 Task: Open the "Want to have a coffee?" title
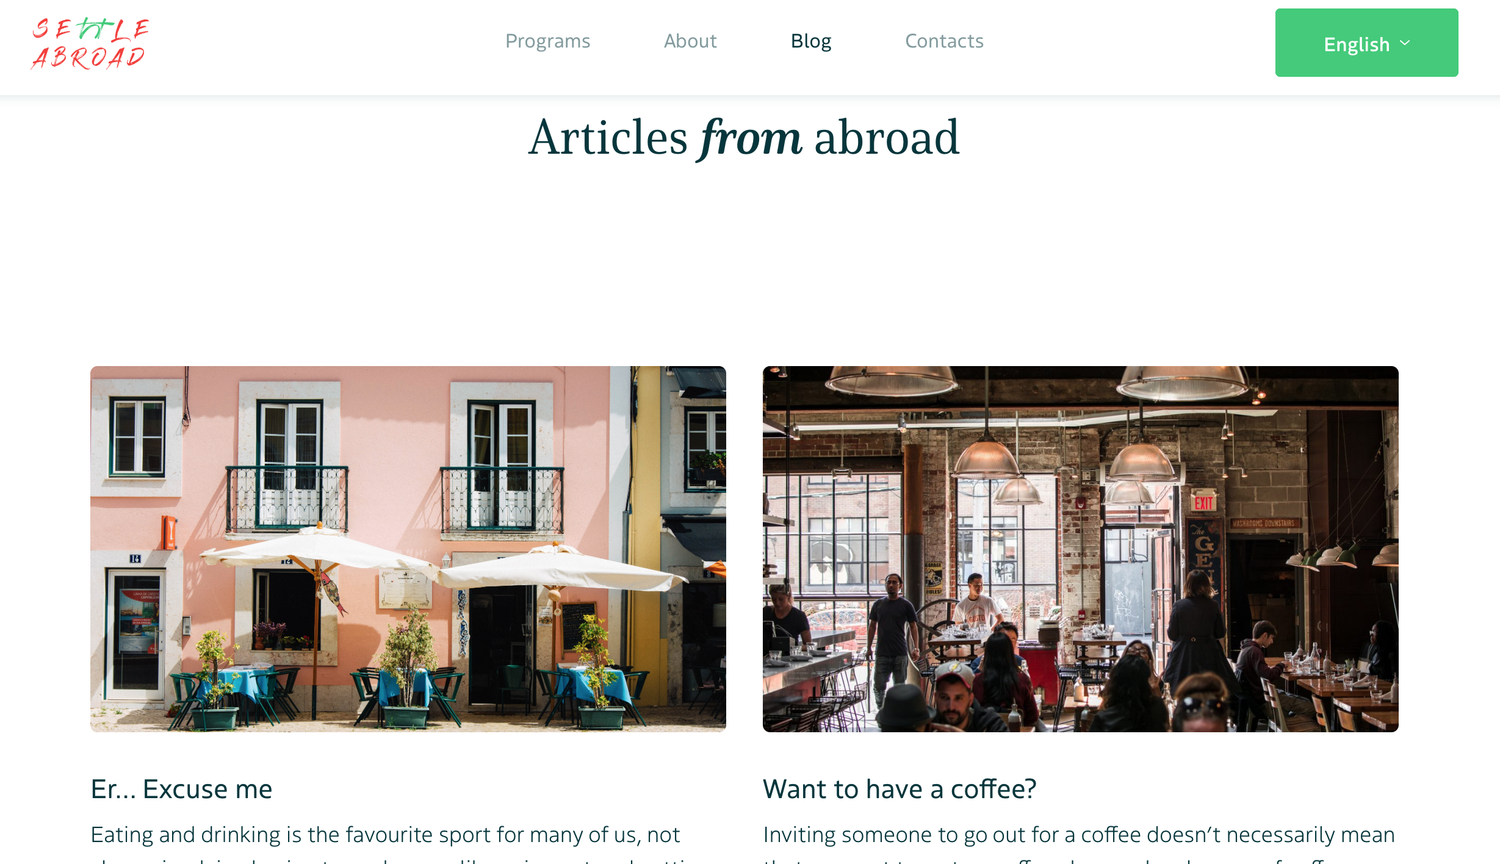click(899, 789)
